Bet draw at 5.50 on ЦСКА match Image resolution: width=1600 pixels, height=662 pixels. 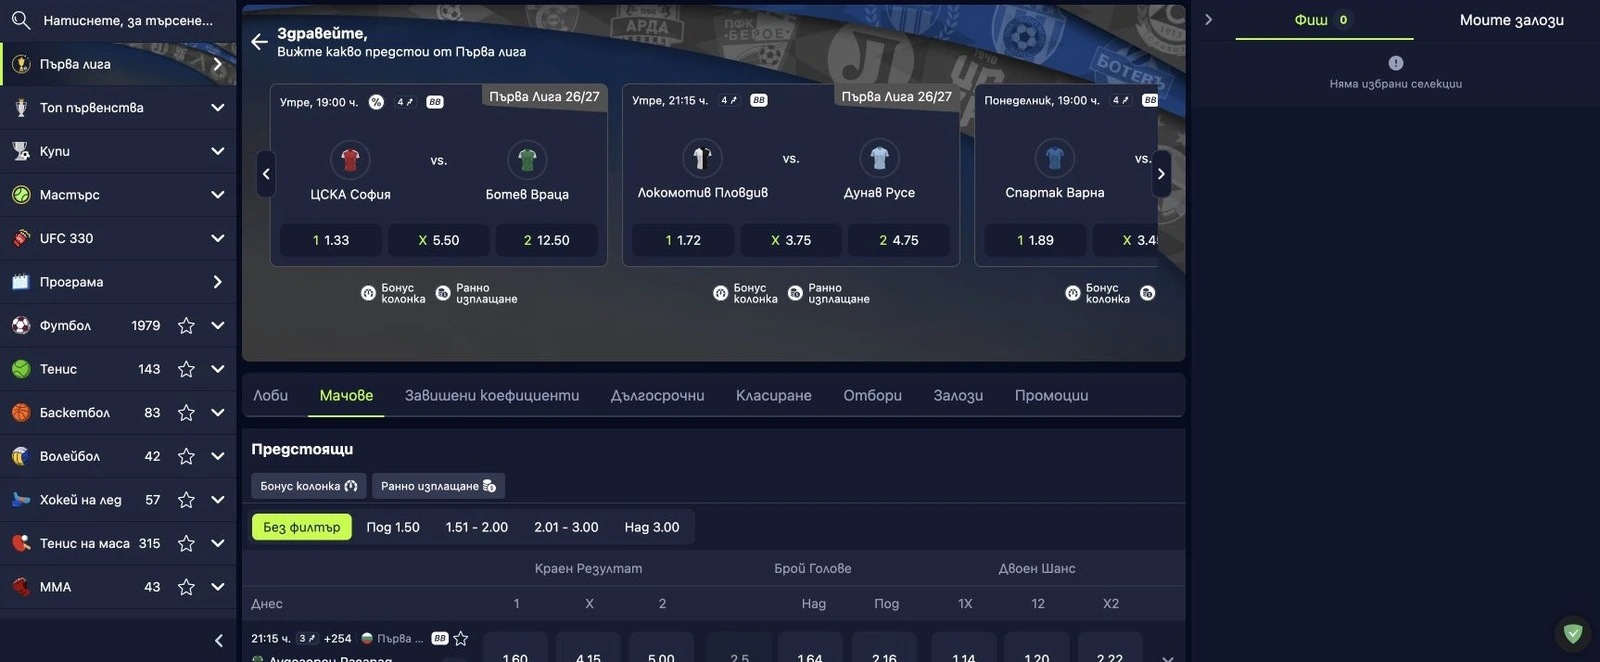point(439,240)
